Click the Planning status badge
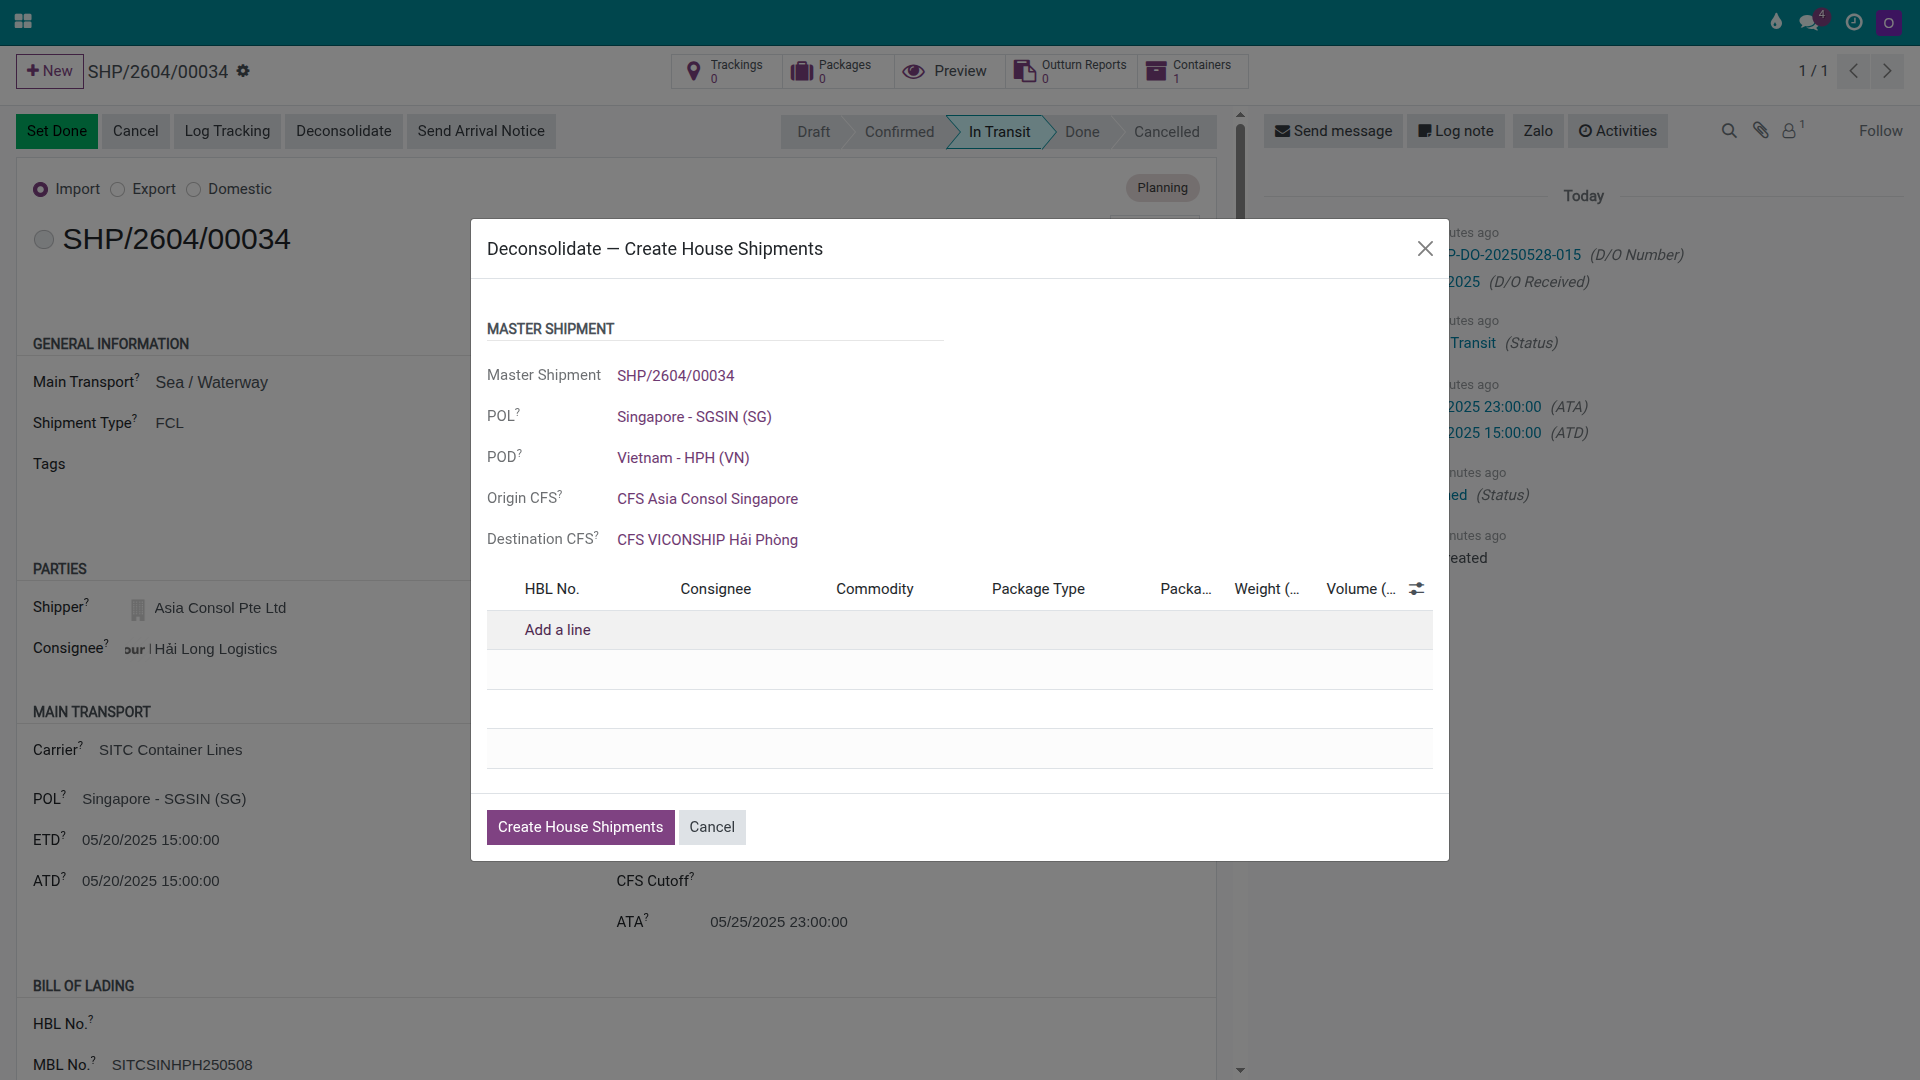 (x=1162, y=188)
